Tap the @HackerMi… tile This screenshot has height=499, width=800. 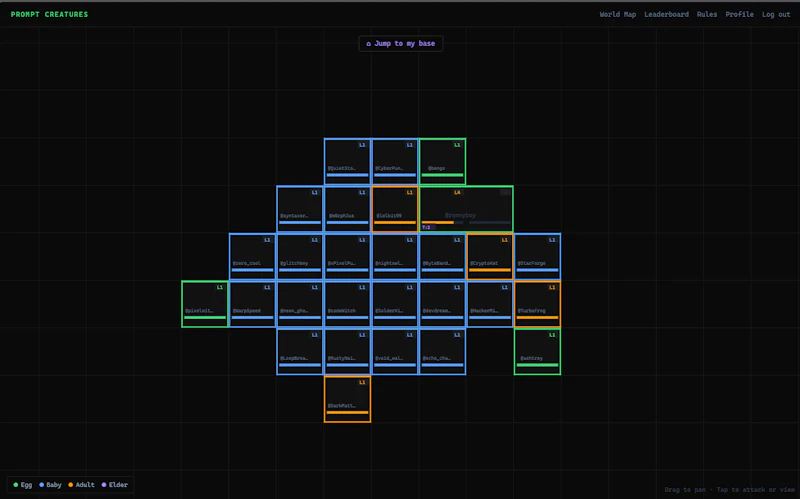pyautogui.click(x=490, y=304)
